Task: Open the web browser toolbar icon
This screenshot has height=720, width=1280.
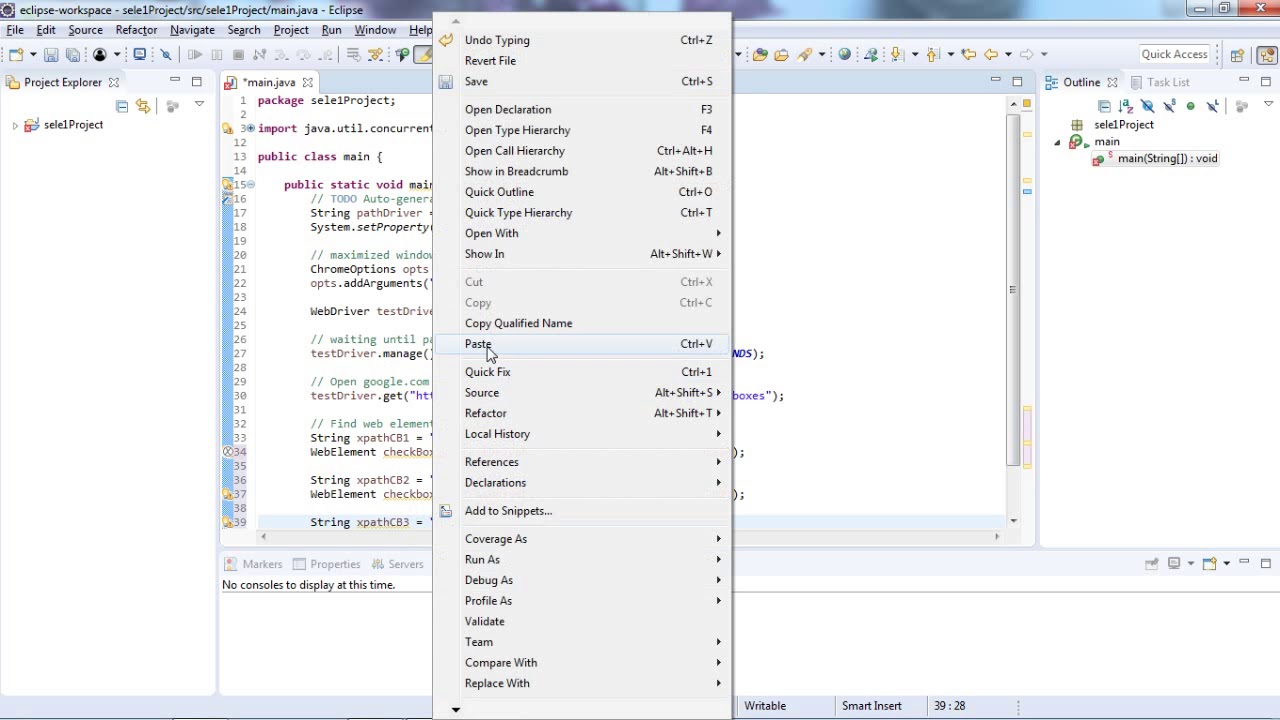Action: coord(844,55)
